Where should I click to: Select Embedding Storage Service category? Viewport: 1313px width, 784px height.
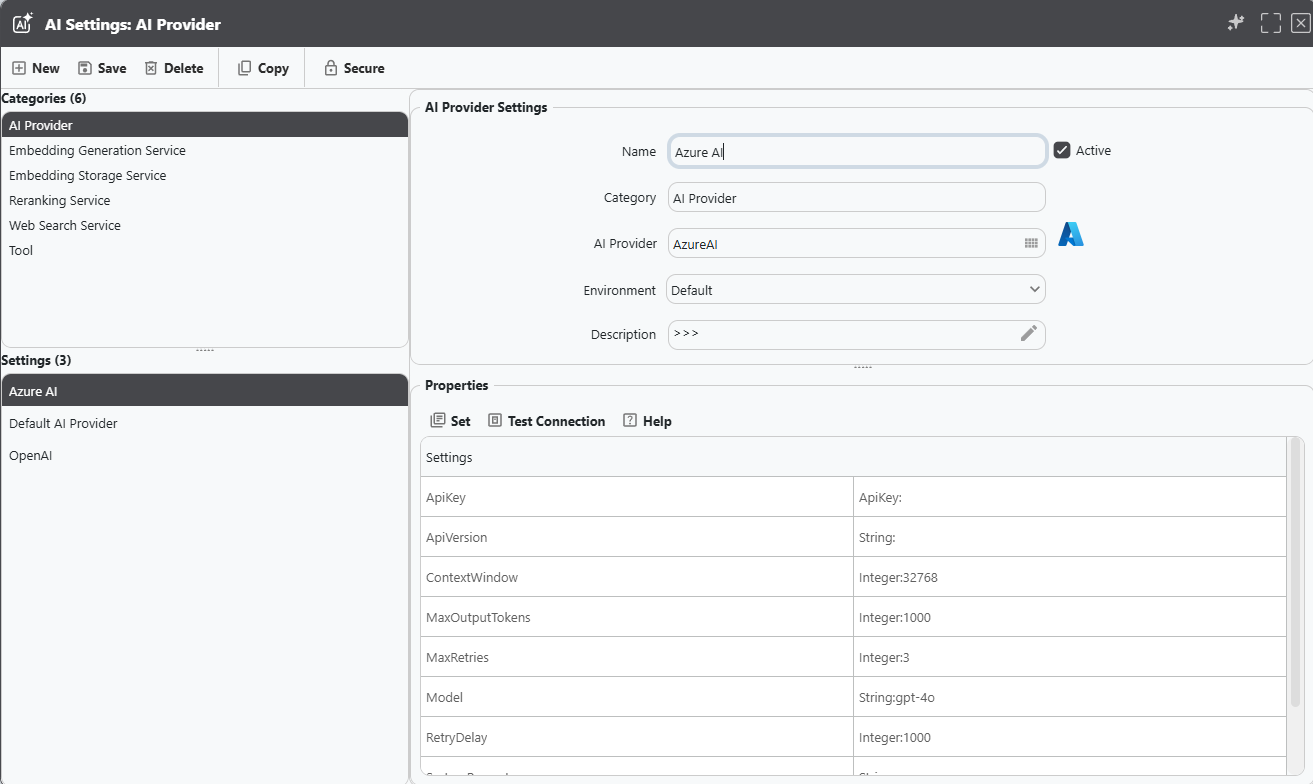[204, 175]
